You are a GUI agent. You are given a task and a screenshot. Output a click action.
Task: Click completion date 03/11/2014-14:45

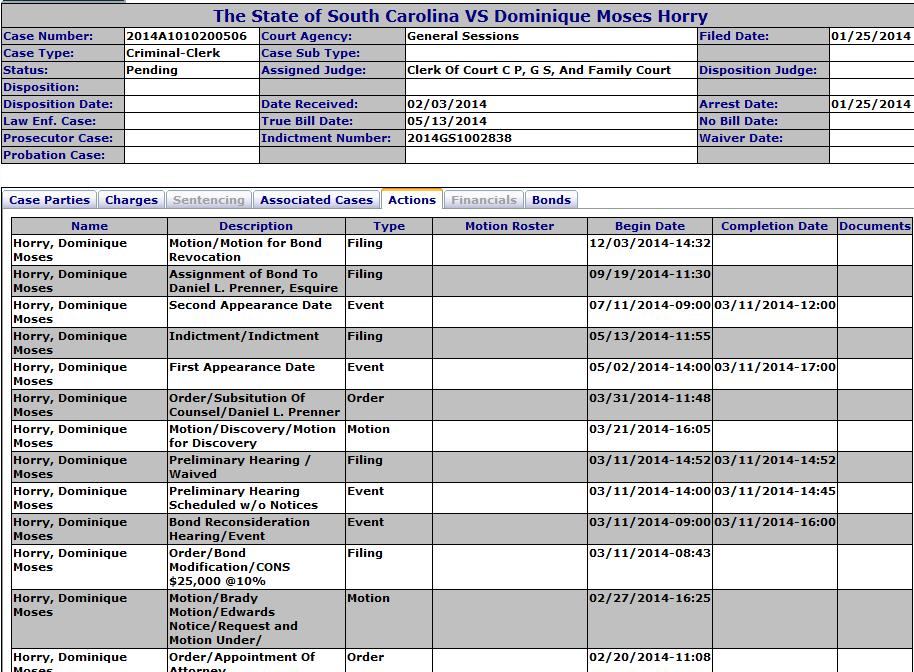775,491
